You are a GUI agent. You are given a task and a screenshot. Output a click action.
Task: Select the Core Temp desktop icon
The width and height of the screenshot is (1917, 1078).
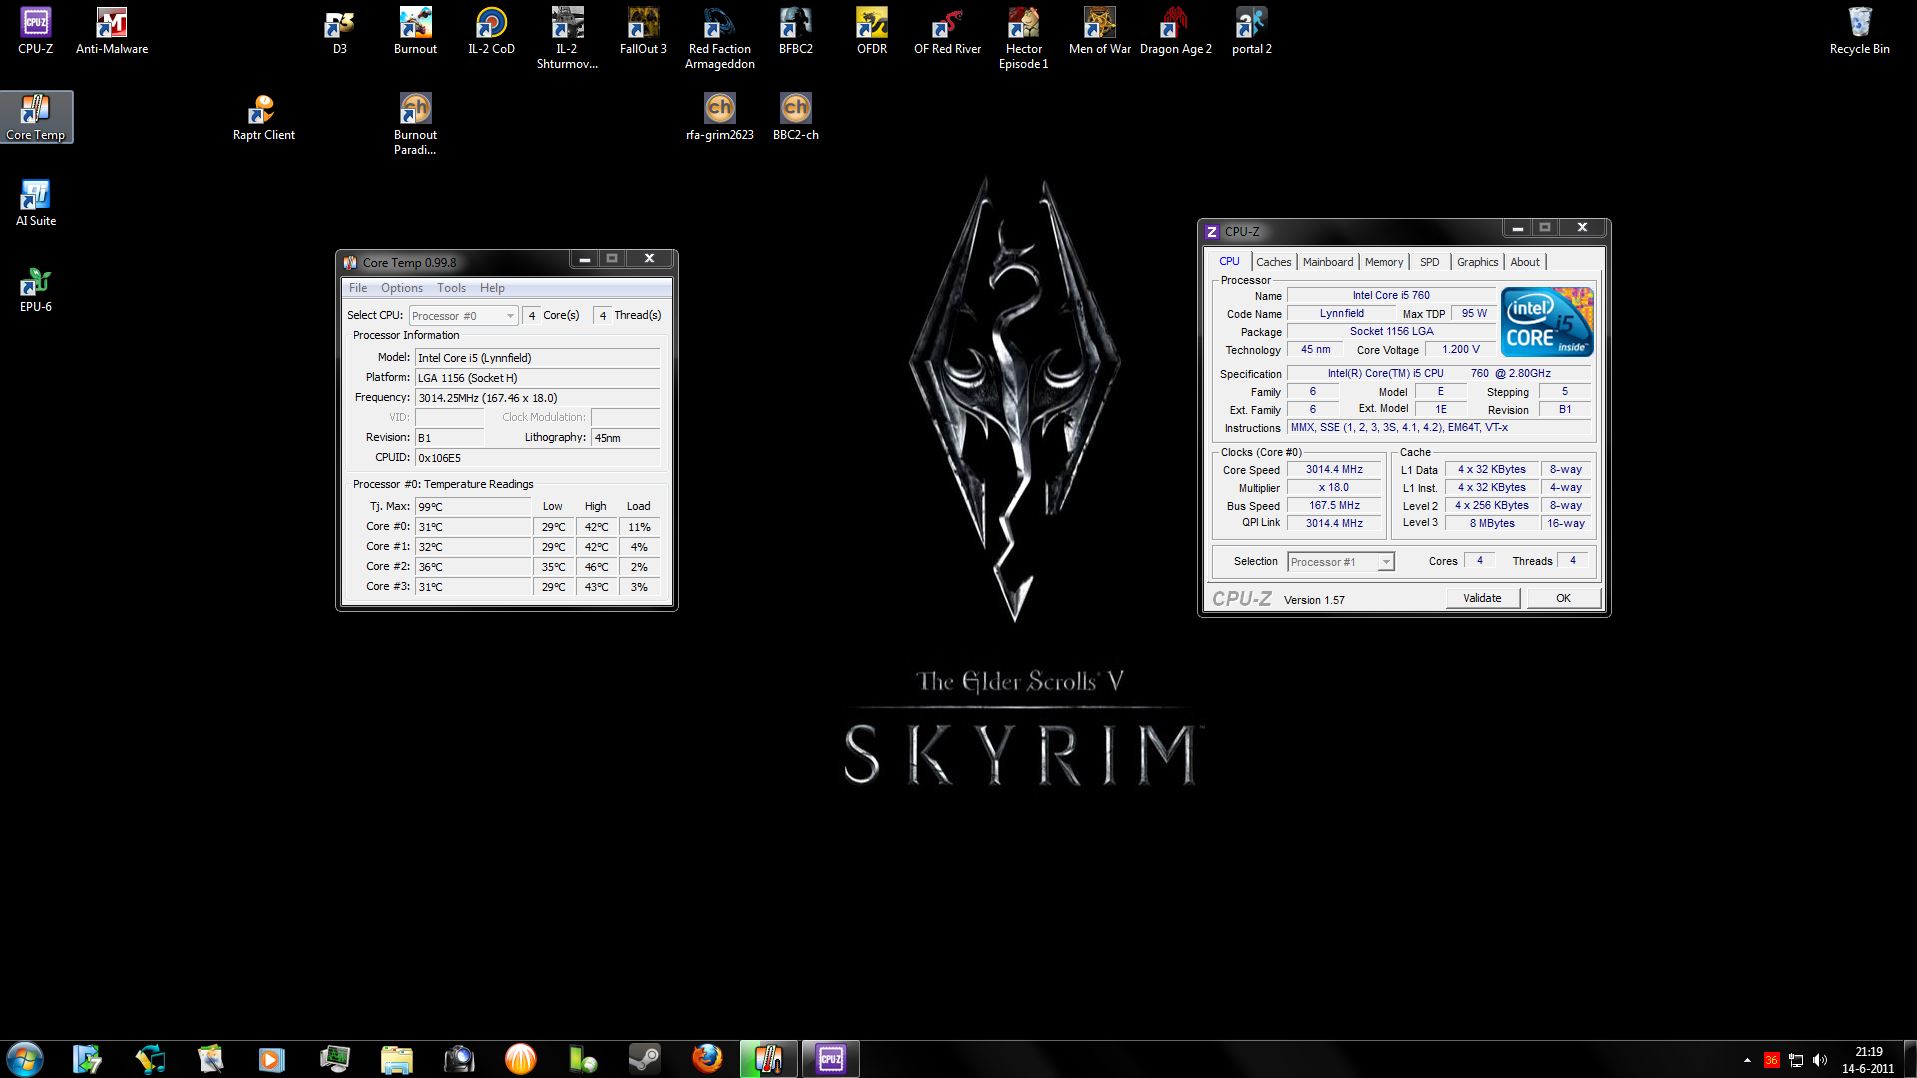tap(36, 117)
